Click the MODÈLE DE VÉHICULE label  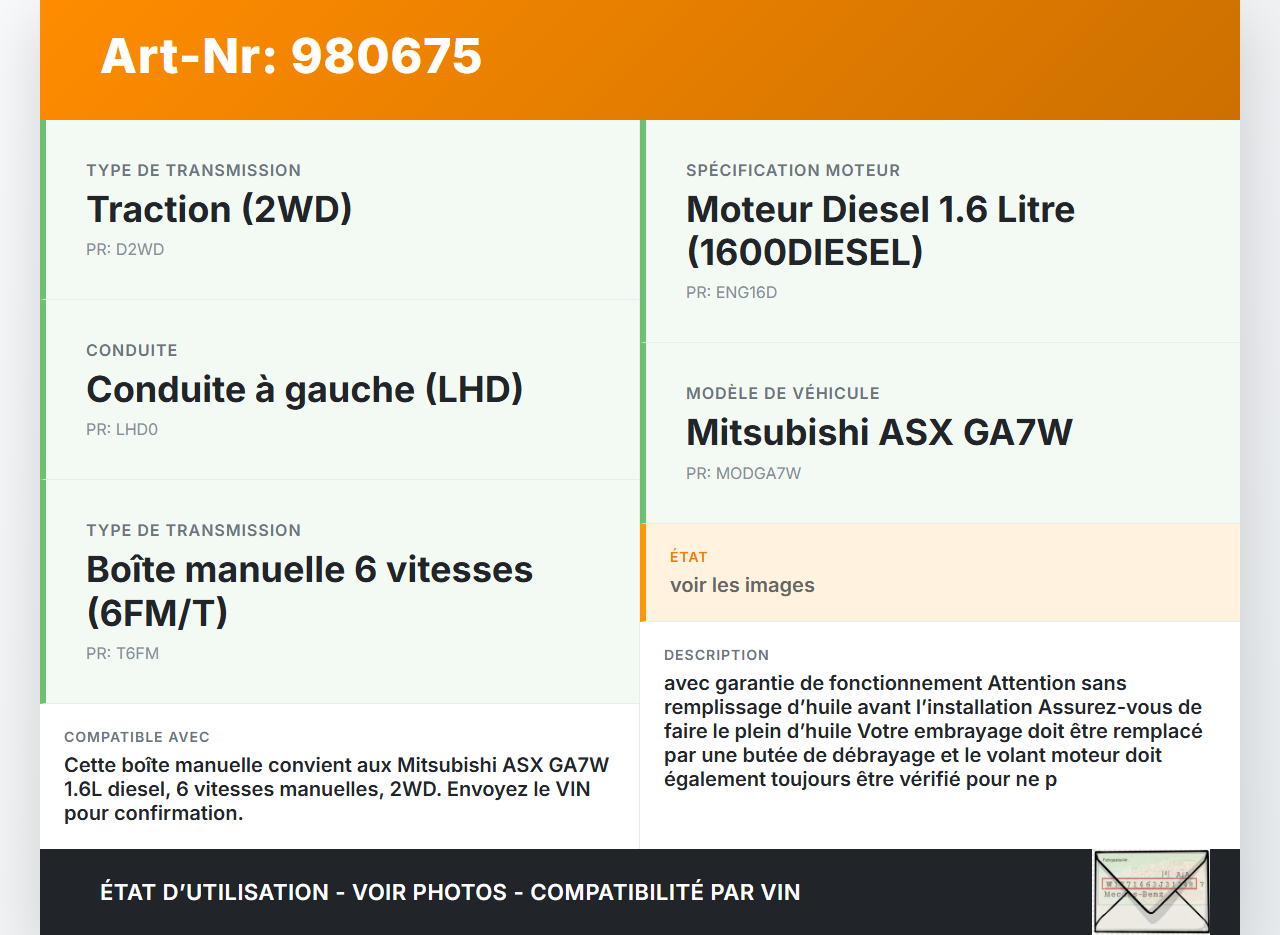point(783,393)
